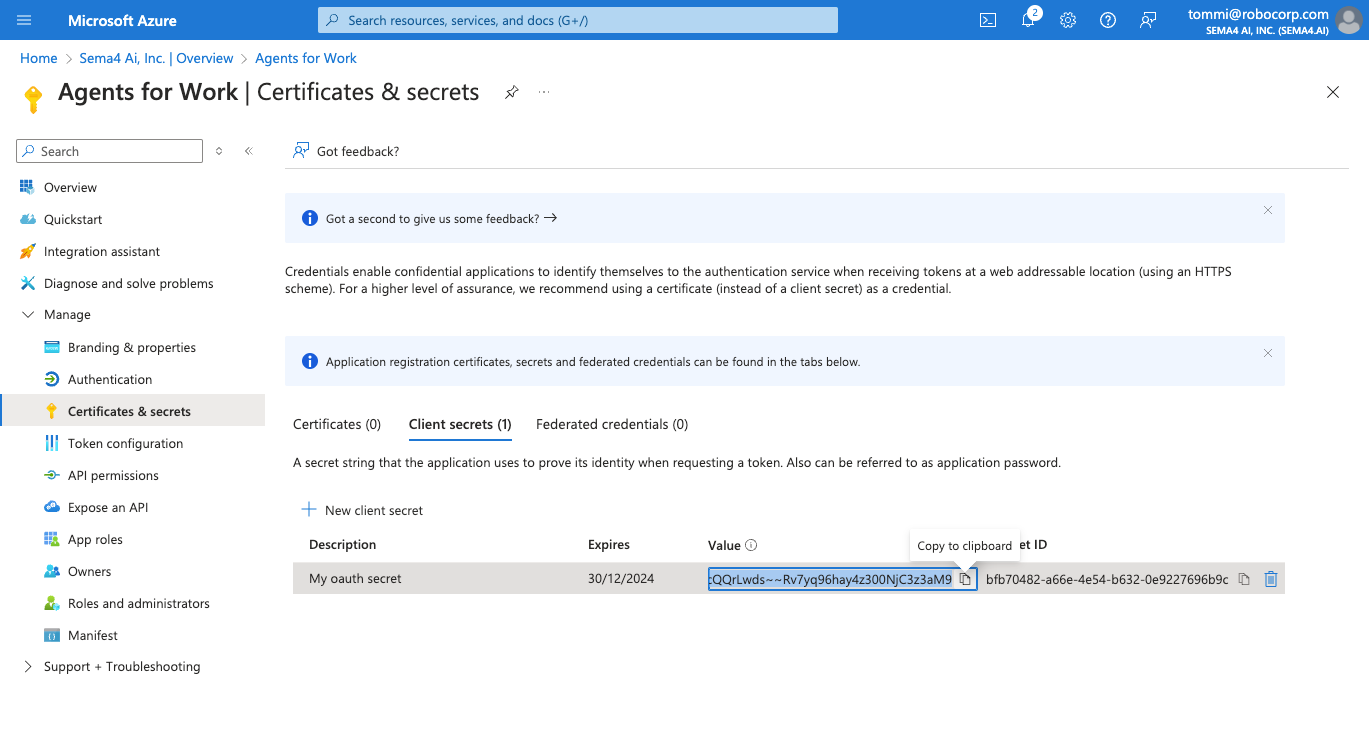Open the blade's more options ellipsis
This screenshot has height=736, width=1369.
pos(544,92)
